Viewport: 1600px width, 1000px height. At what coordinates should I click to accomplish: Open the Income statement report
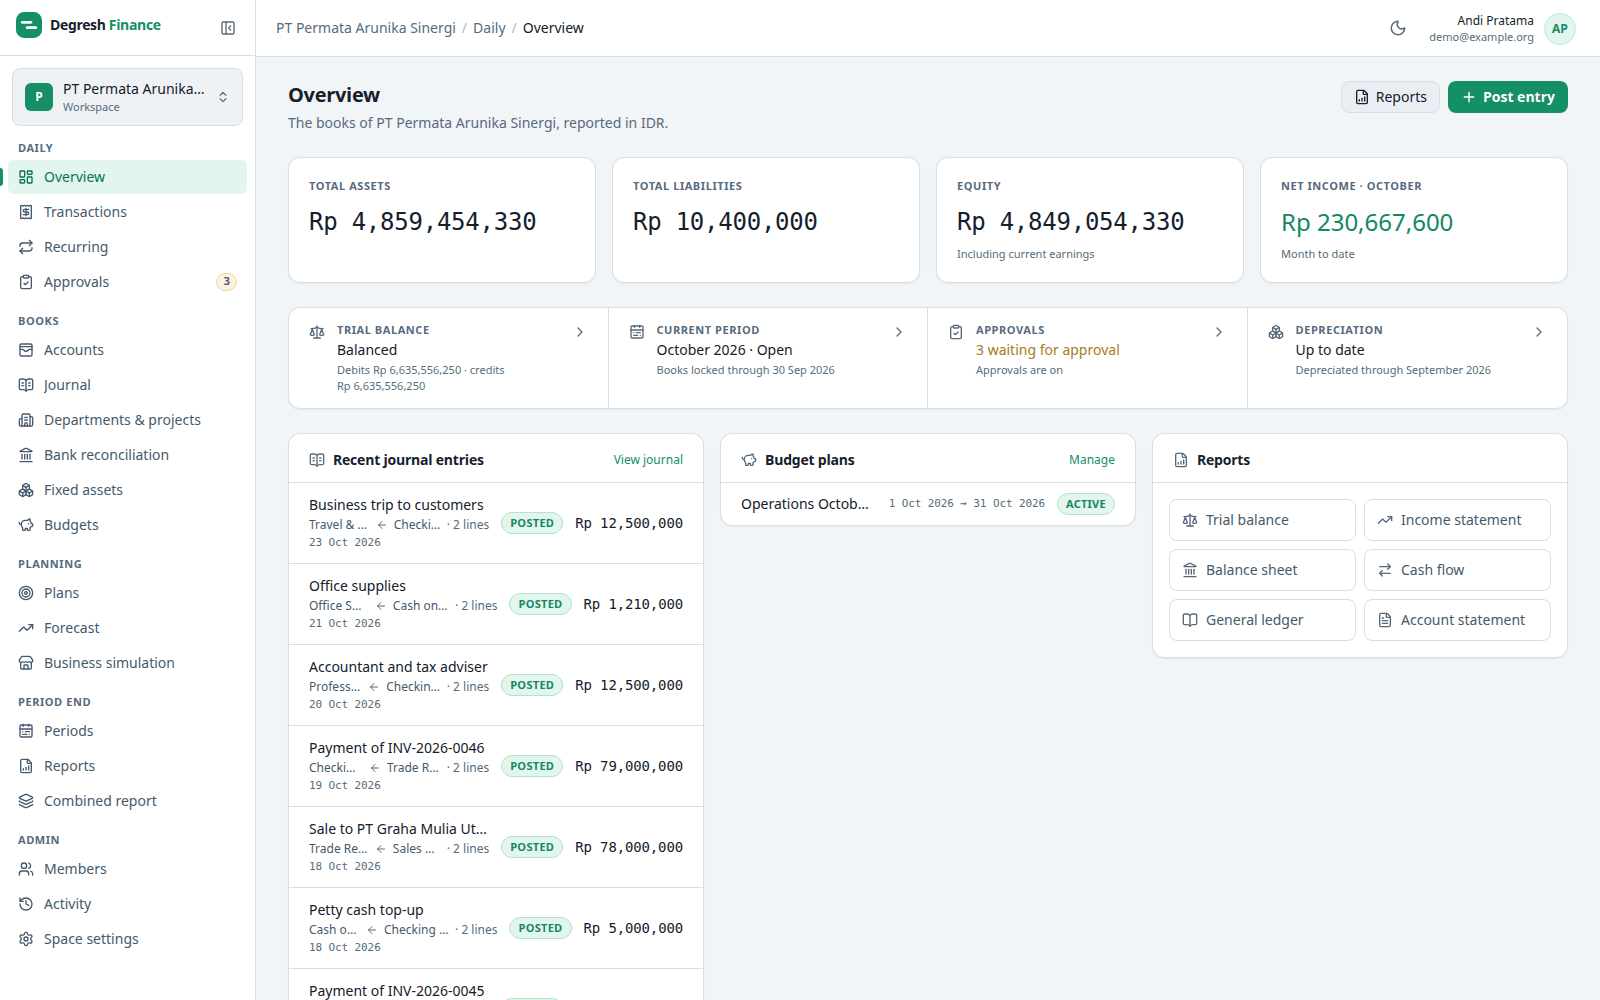(x=1457, y=520)
